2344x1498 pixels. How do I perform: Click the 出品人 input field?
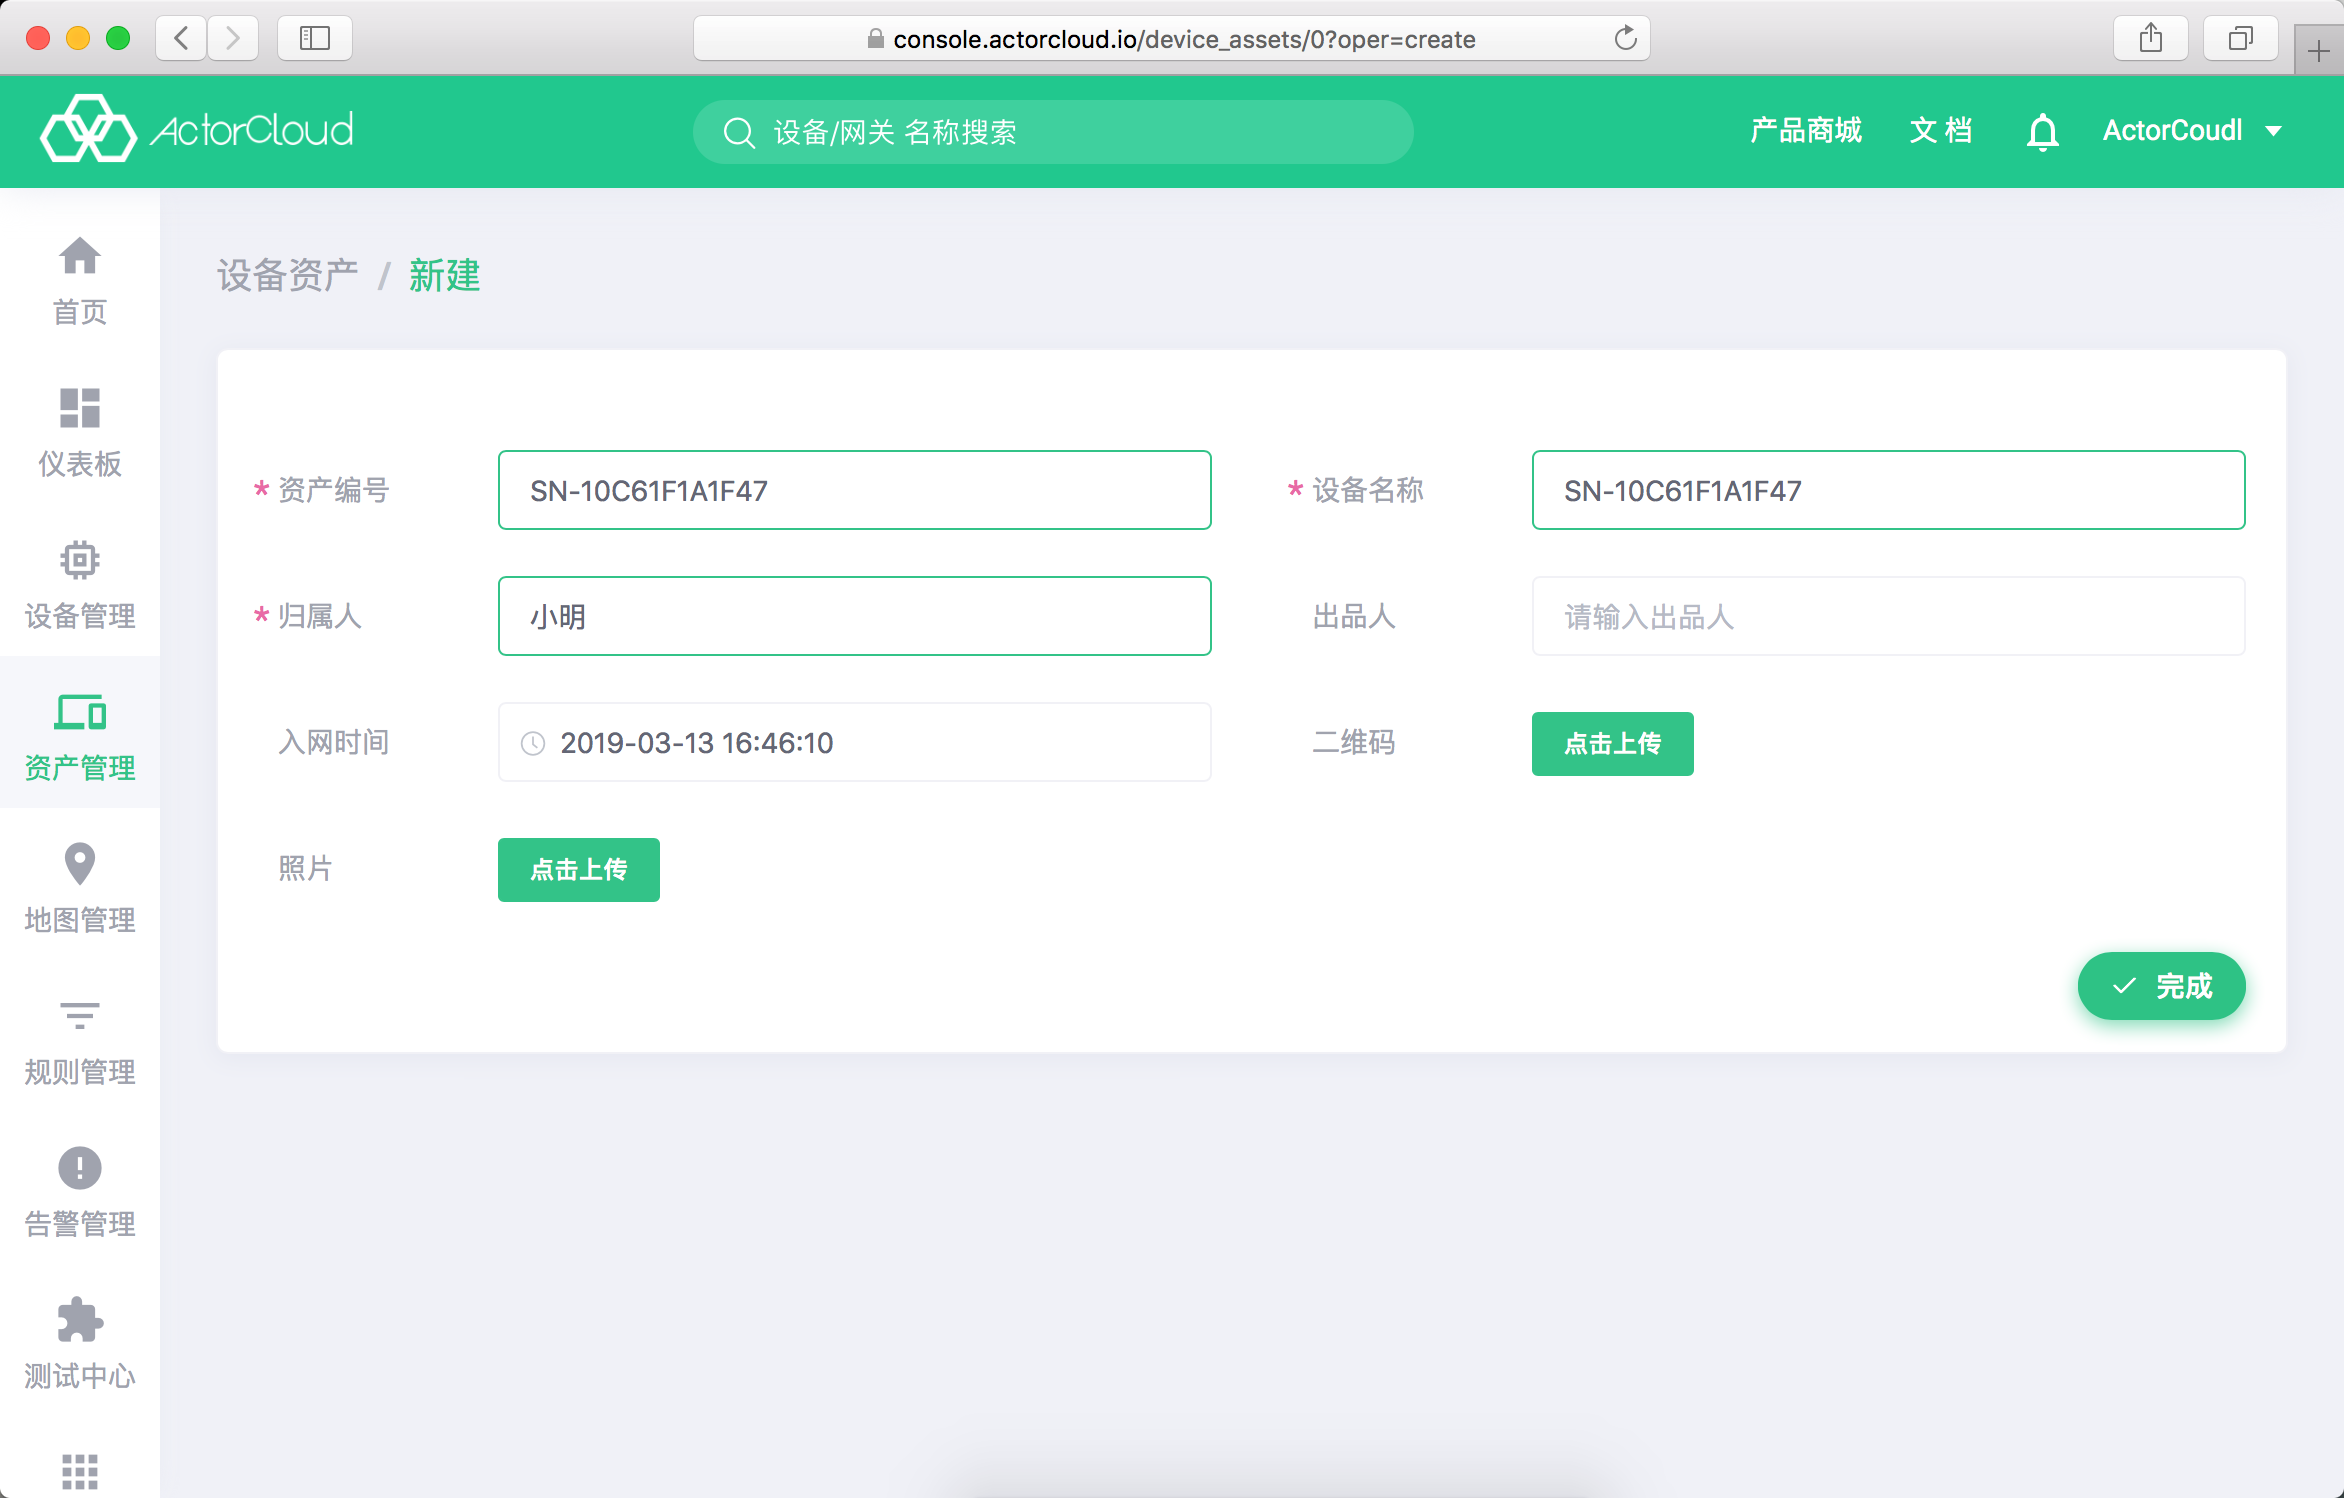tap(1889, 616)
